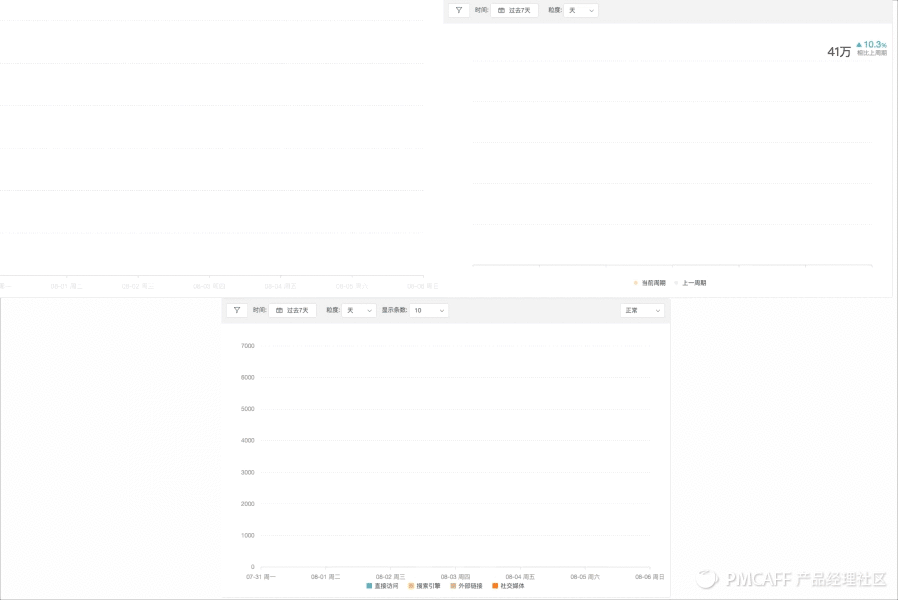Click the 07-31 周一 axis label in bottom chart
The height and width of the screenshot is (600, 898).
pos(261,577)
